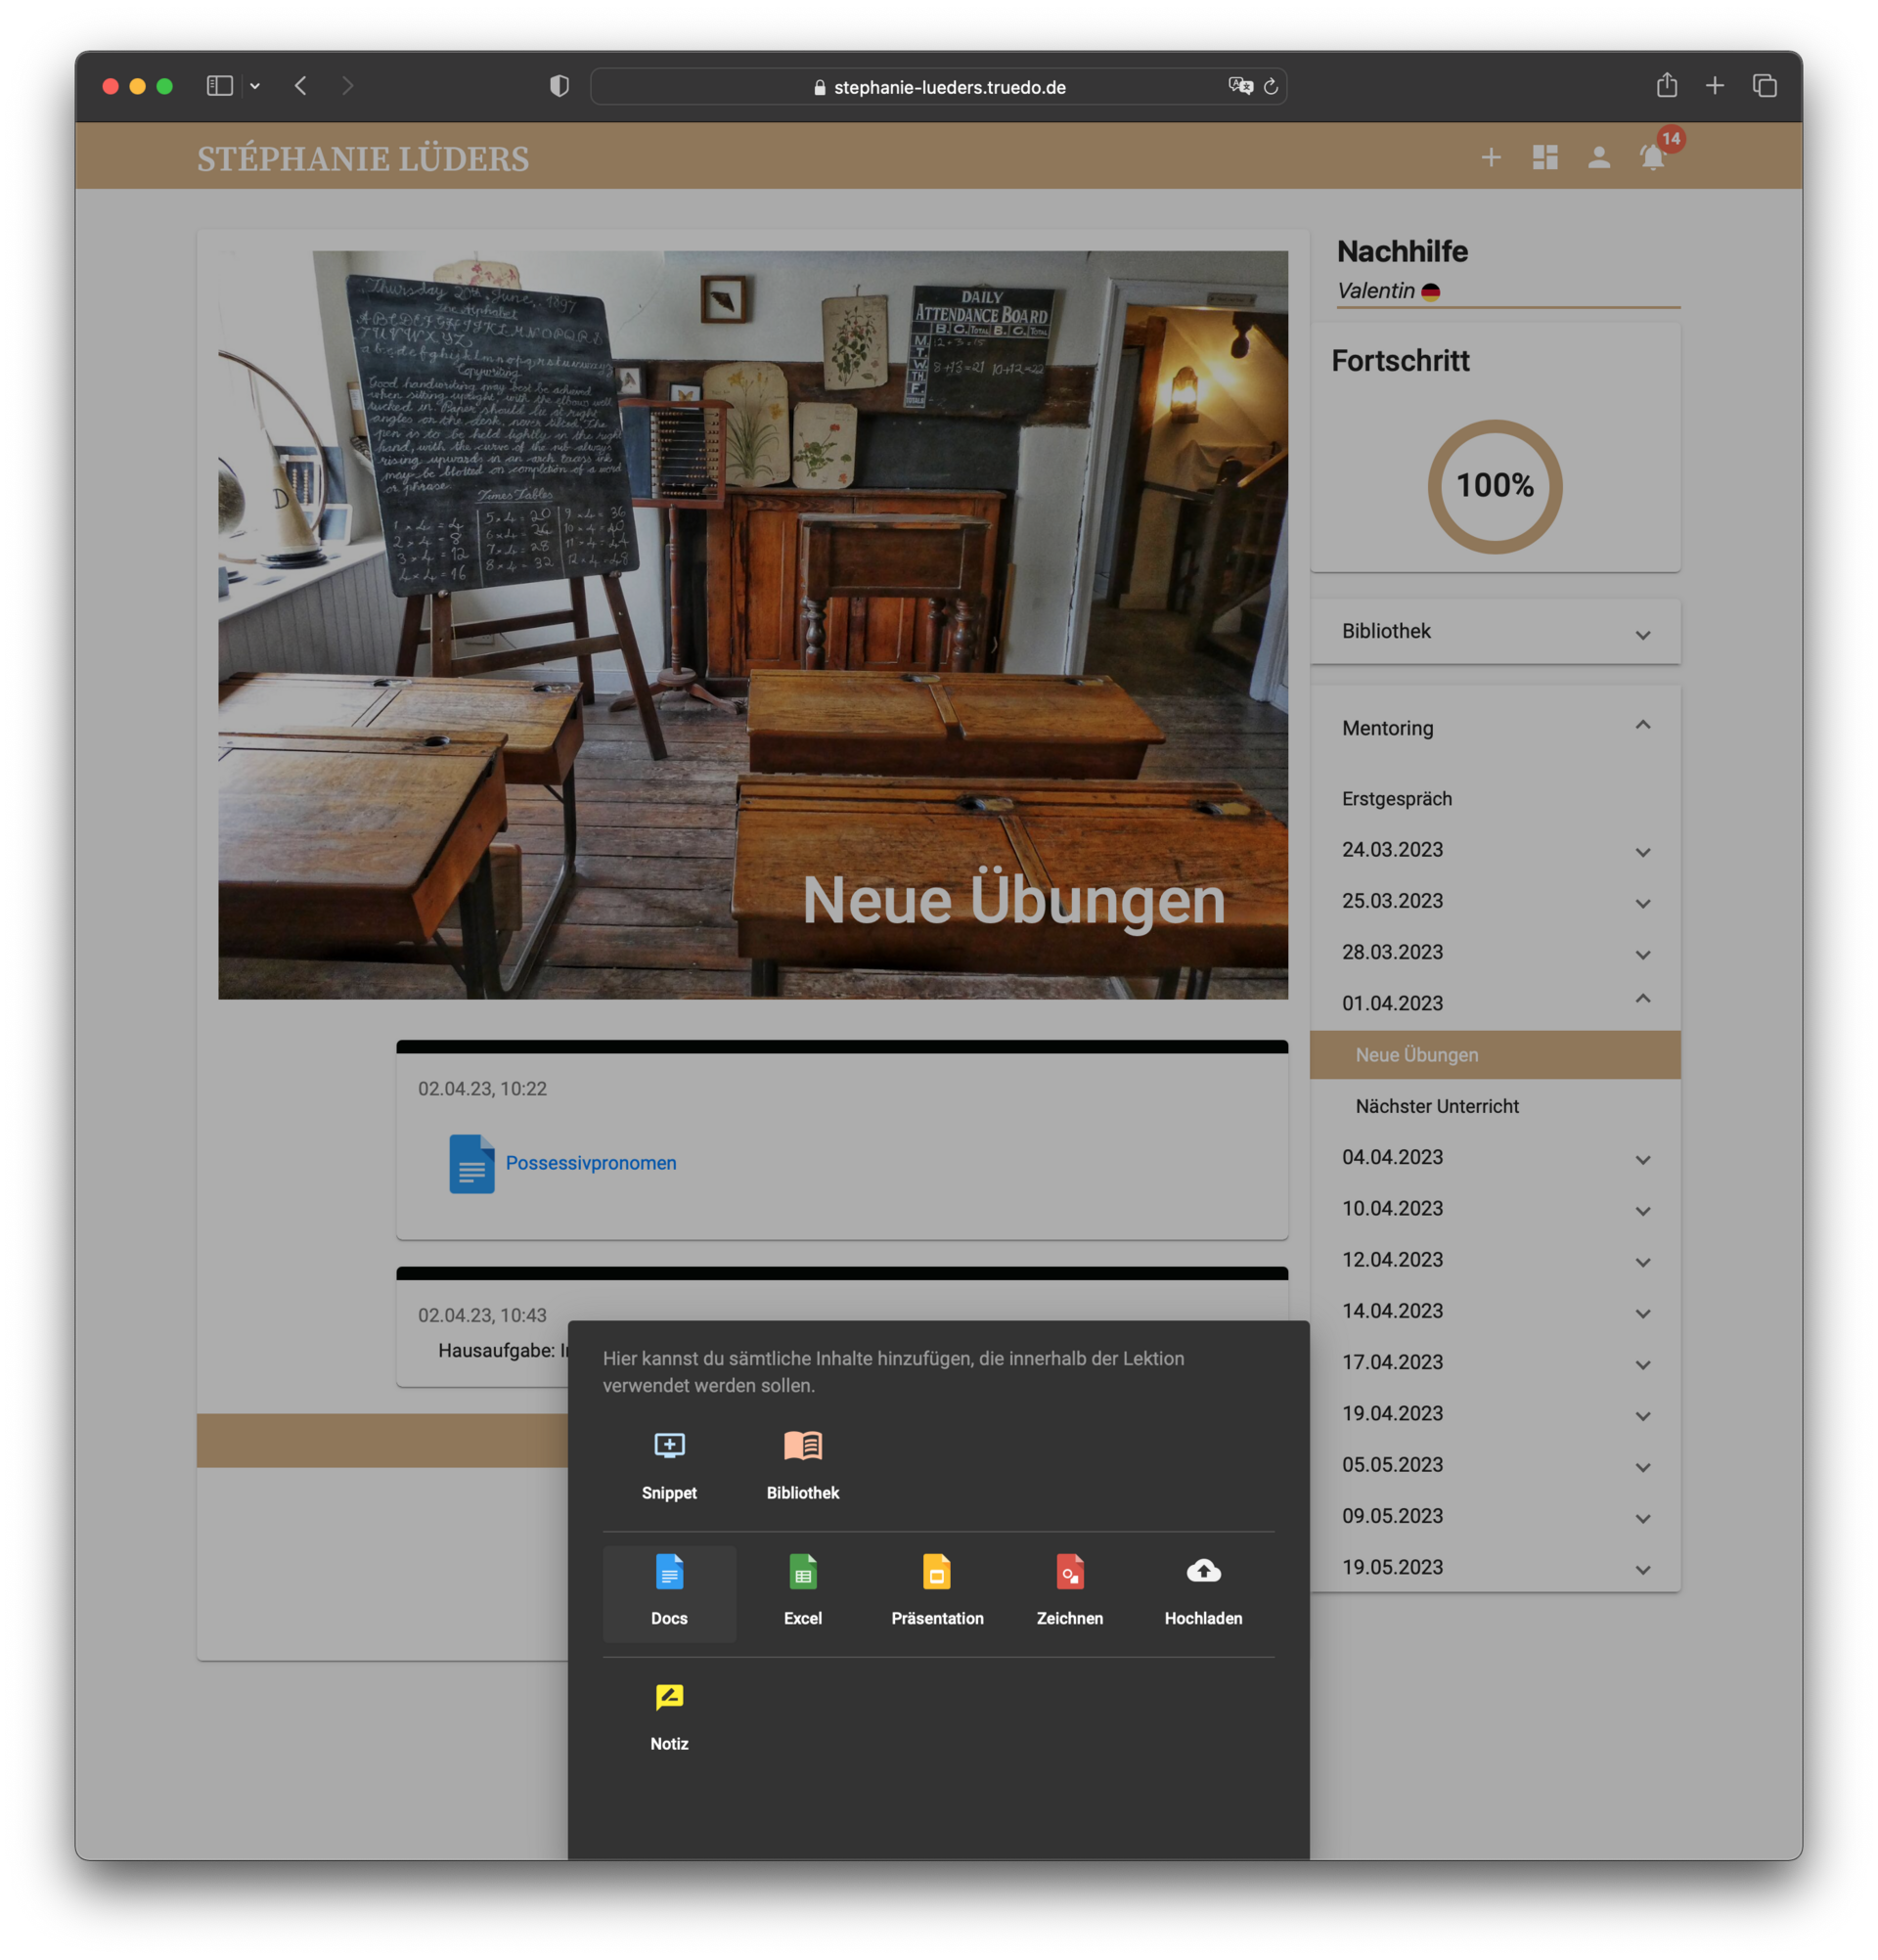Open the Erstgespräch entry
This screenshot has width=1878, height=1960.
click(x=1396, y=799)
